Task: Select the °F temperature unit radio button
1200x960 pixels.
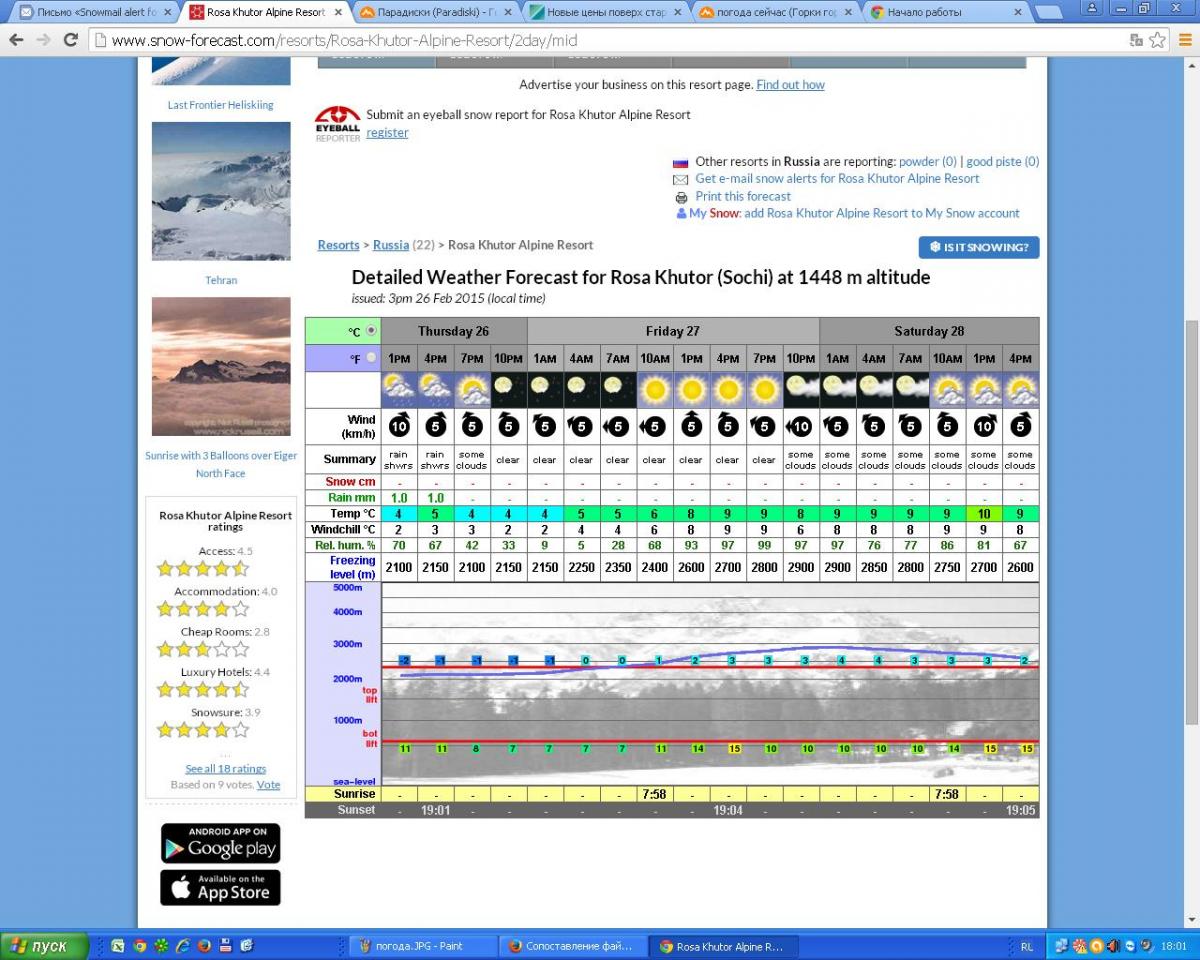Action: coord(372,357)
